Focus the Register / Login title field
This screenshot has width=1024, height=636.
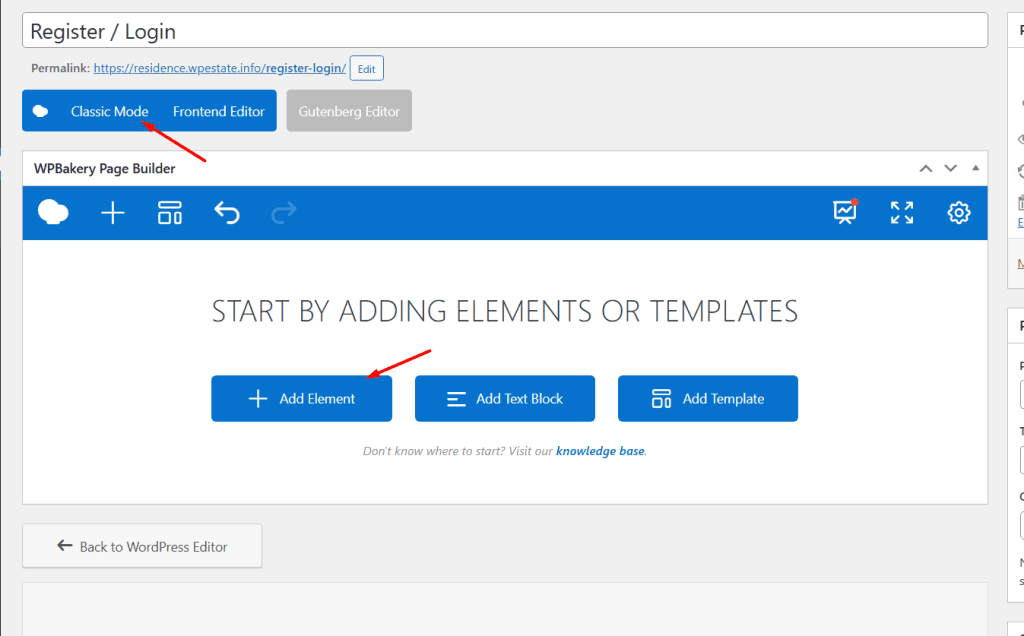(505, 31)
